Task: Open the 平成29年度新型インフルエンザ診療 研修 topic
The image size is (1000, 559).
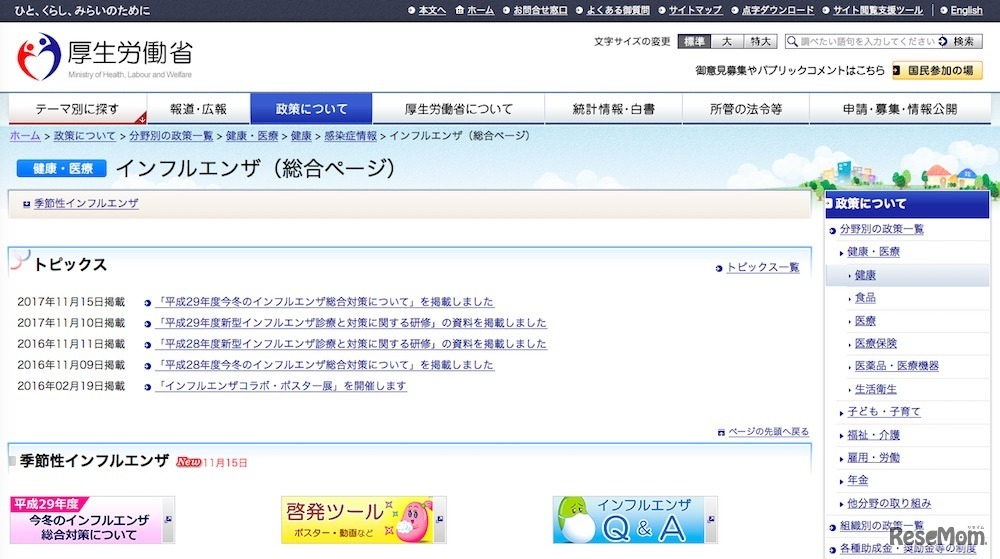Action: click(x=351, y=323)
